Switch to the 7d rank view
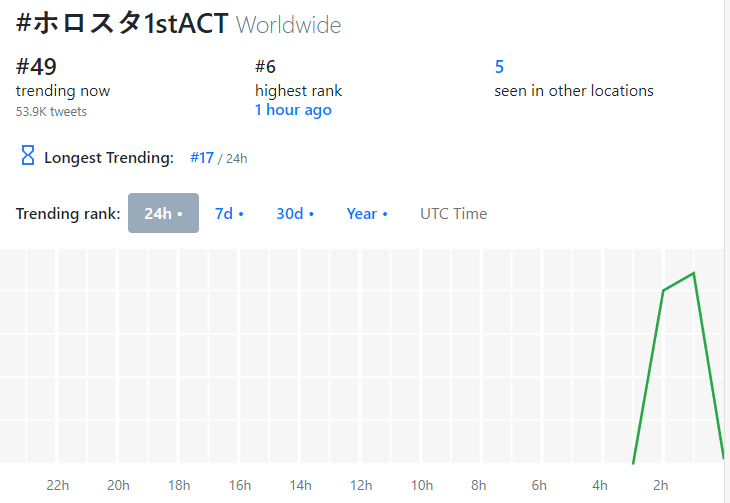This screenshot has height=503, width=730. 229,214
